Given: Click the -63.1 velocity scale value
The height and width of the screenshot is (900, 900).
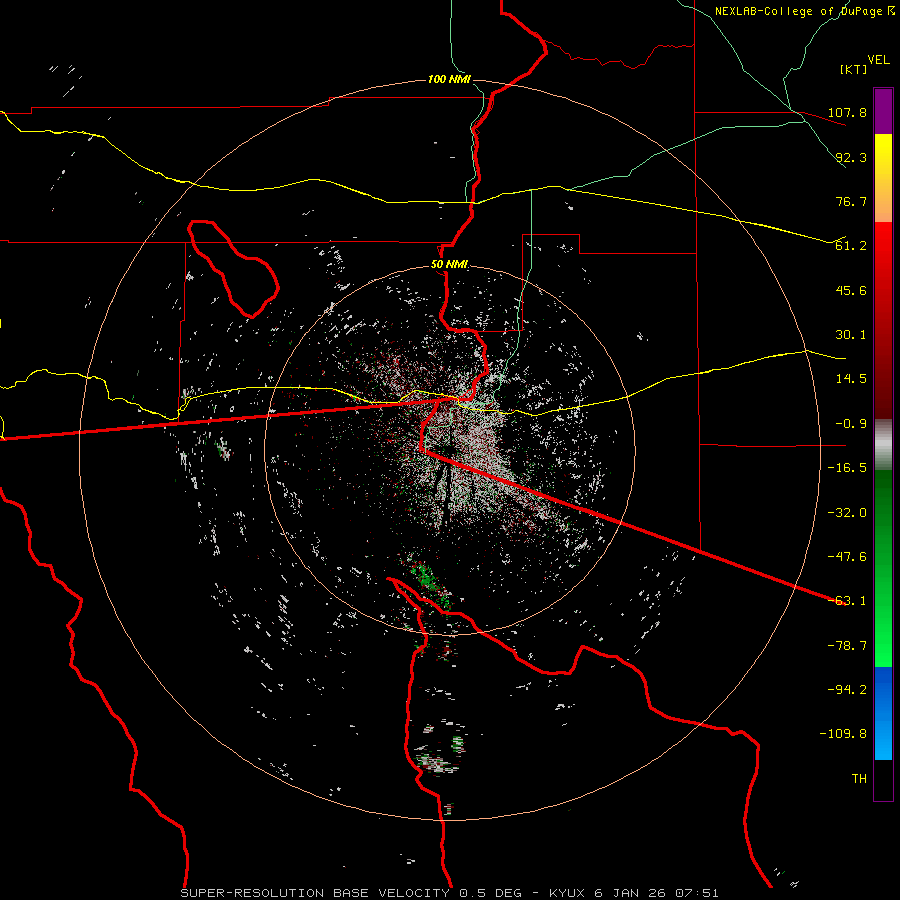Looking at the screenshot, I should (x=847, y=601).
